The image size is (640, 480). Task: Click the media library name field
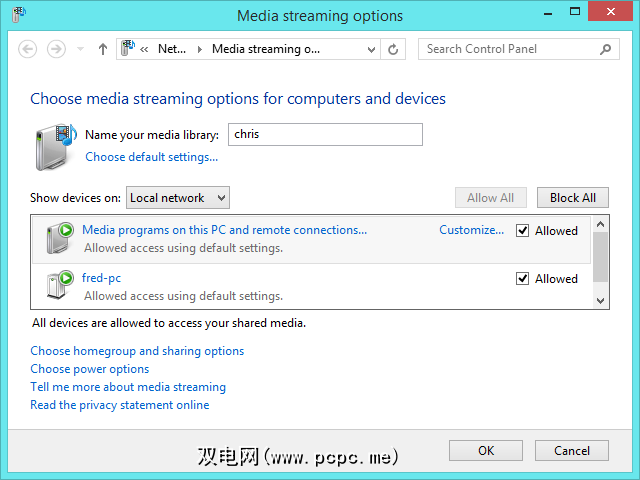click(x=323, y=134)
